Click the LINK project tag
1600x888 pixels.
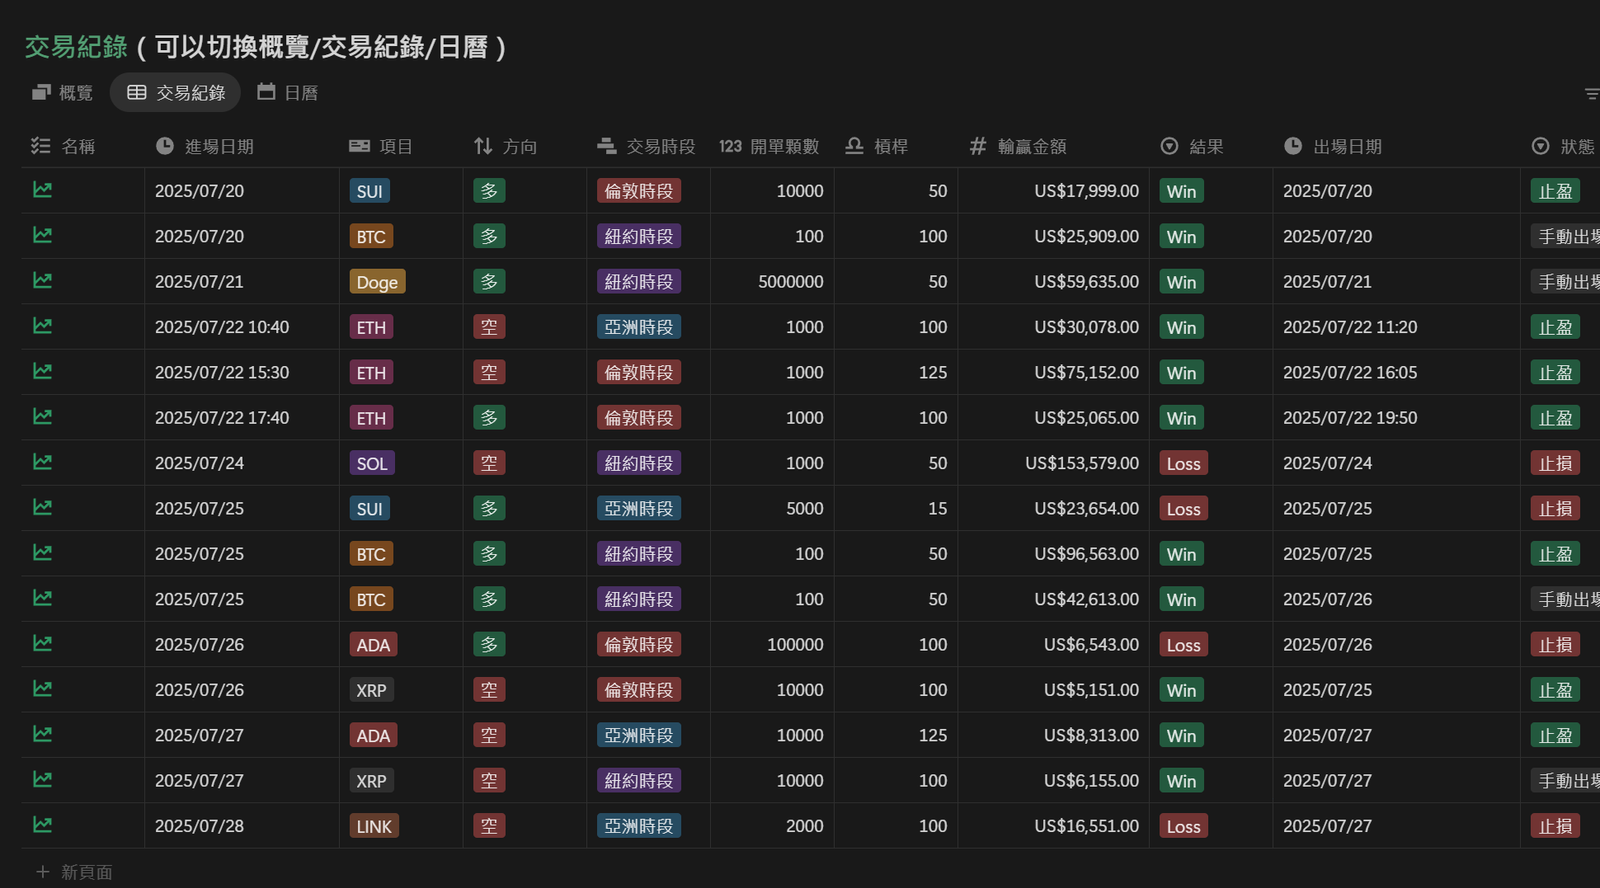(x=374, y=826)
